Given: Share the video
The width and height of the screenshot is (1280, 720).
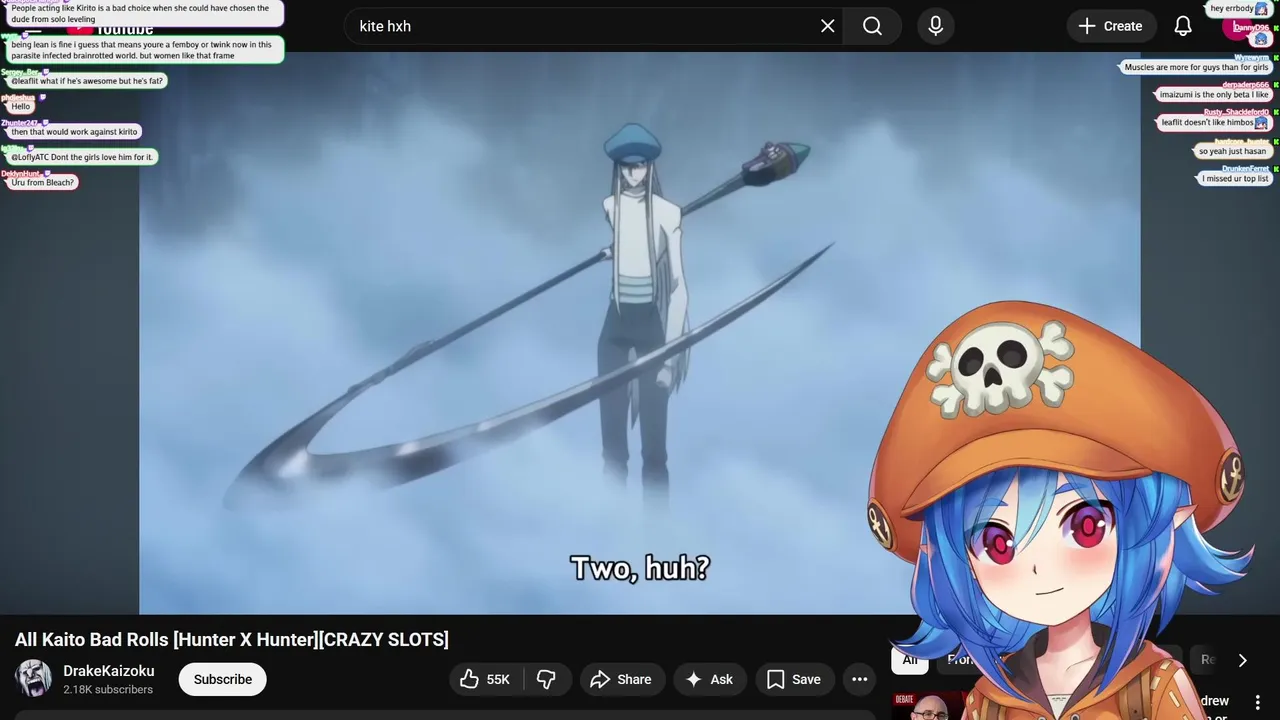Looking at the screenshot, I should (621, 679).
